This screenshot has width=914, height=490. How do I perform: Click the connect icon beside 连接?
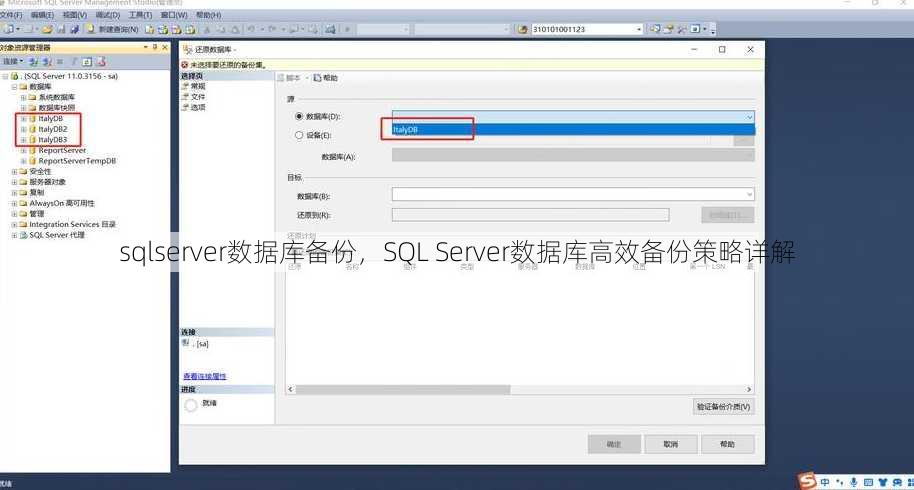[33, 61]
